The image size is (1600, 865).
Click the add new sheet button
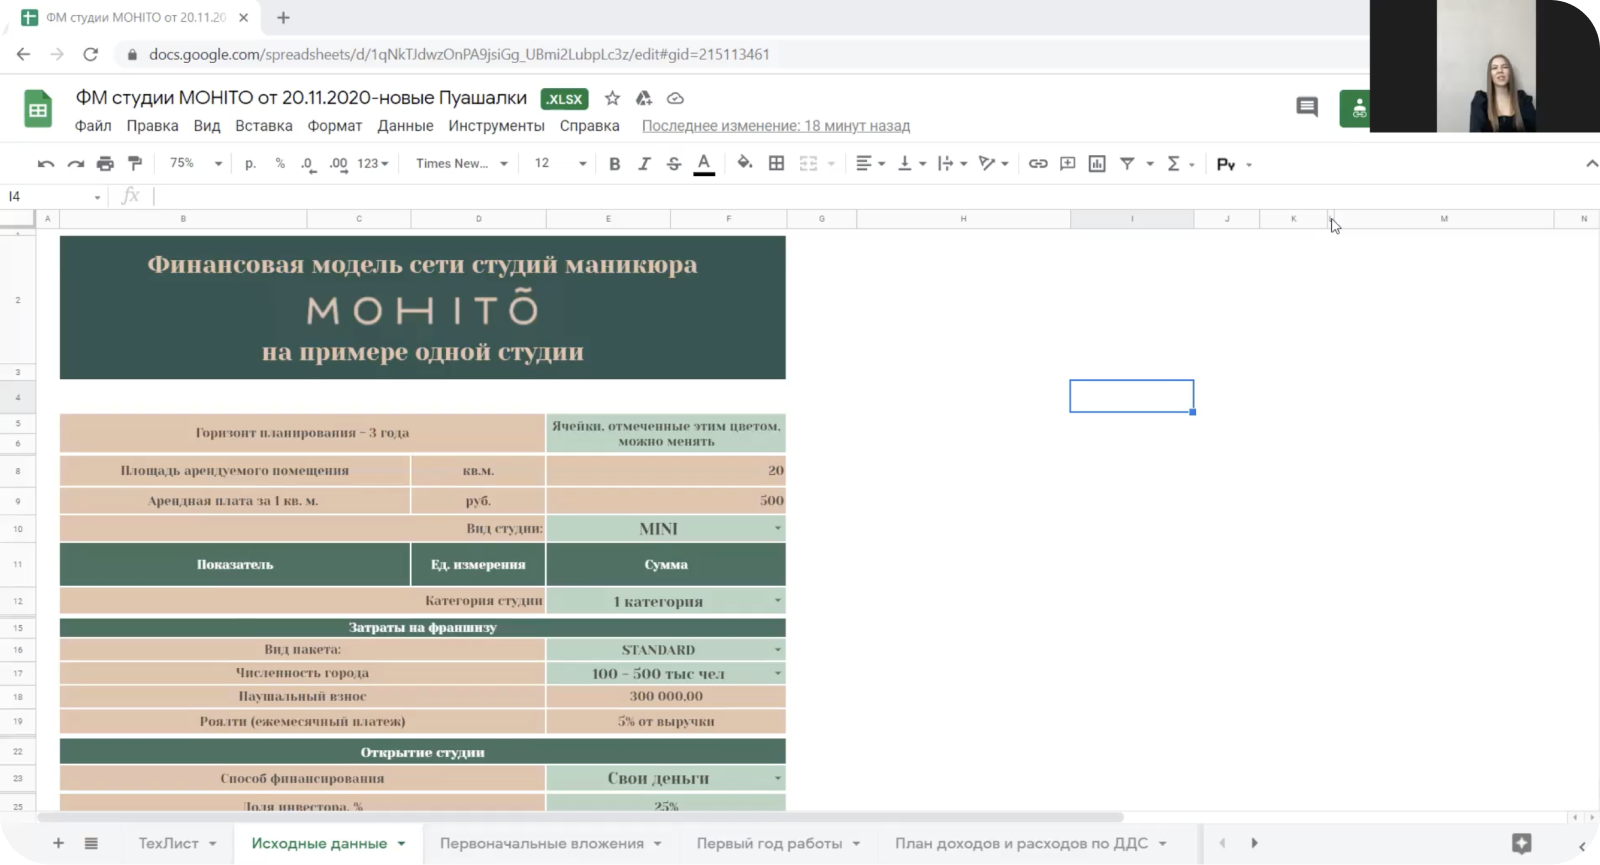[x=58, y=843]
